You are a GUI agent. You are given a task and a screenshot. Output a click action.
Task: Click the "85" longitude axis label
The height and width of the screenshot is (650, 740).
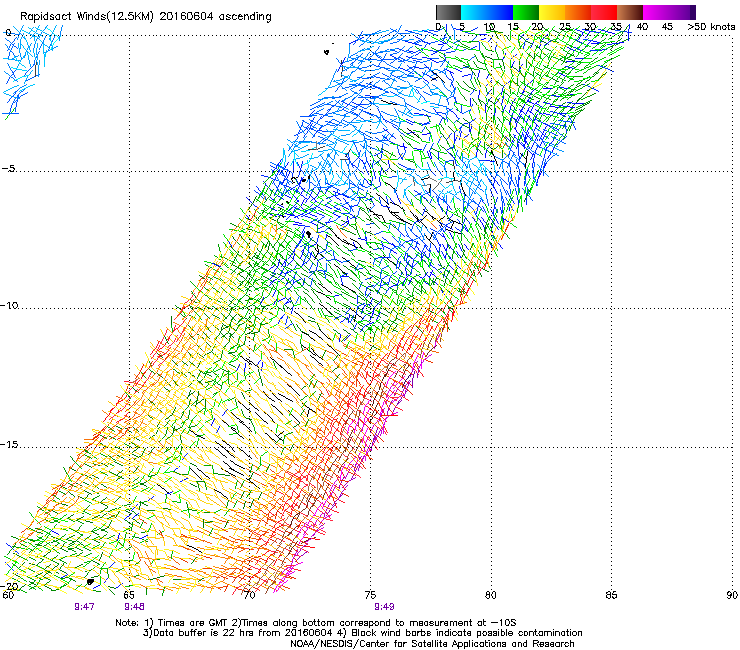coord(611,595)
